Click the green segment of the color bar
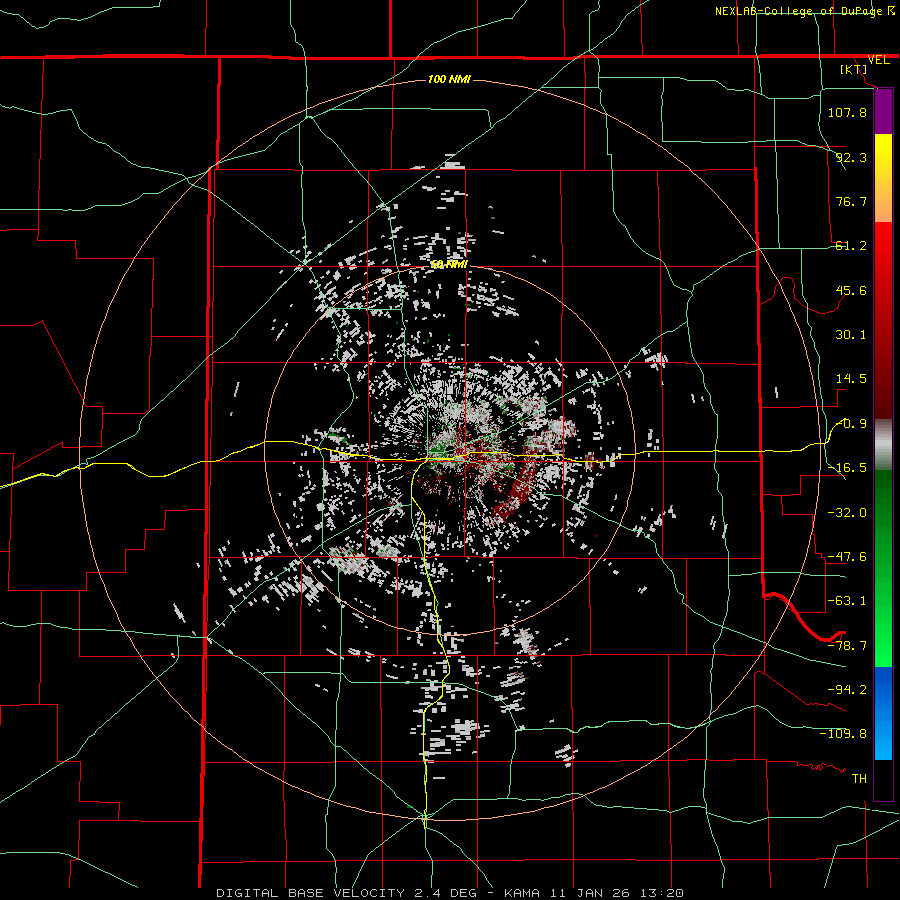The width and height of the screenshot is (900, 900). click(x=883, y=568)
